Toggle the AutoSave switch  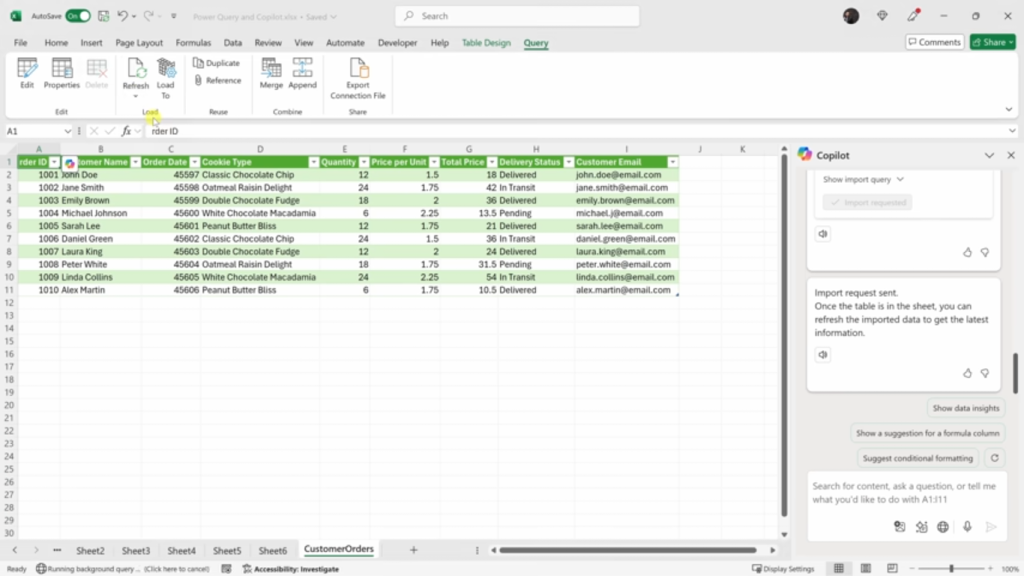pos(78,16)
